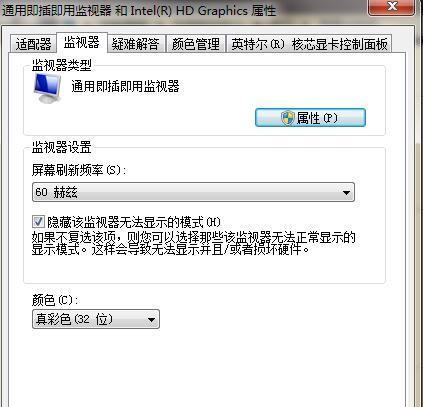The image size is (423, 407).
Task: Expand the 屏幕刷新频率 dropdown arrow
Action: pos(346,192)
